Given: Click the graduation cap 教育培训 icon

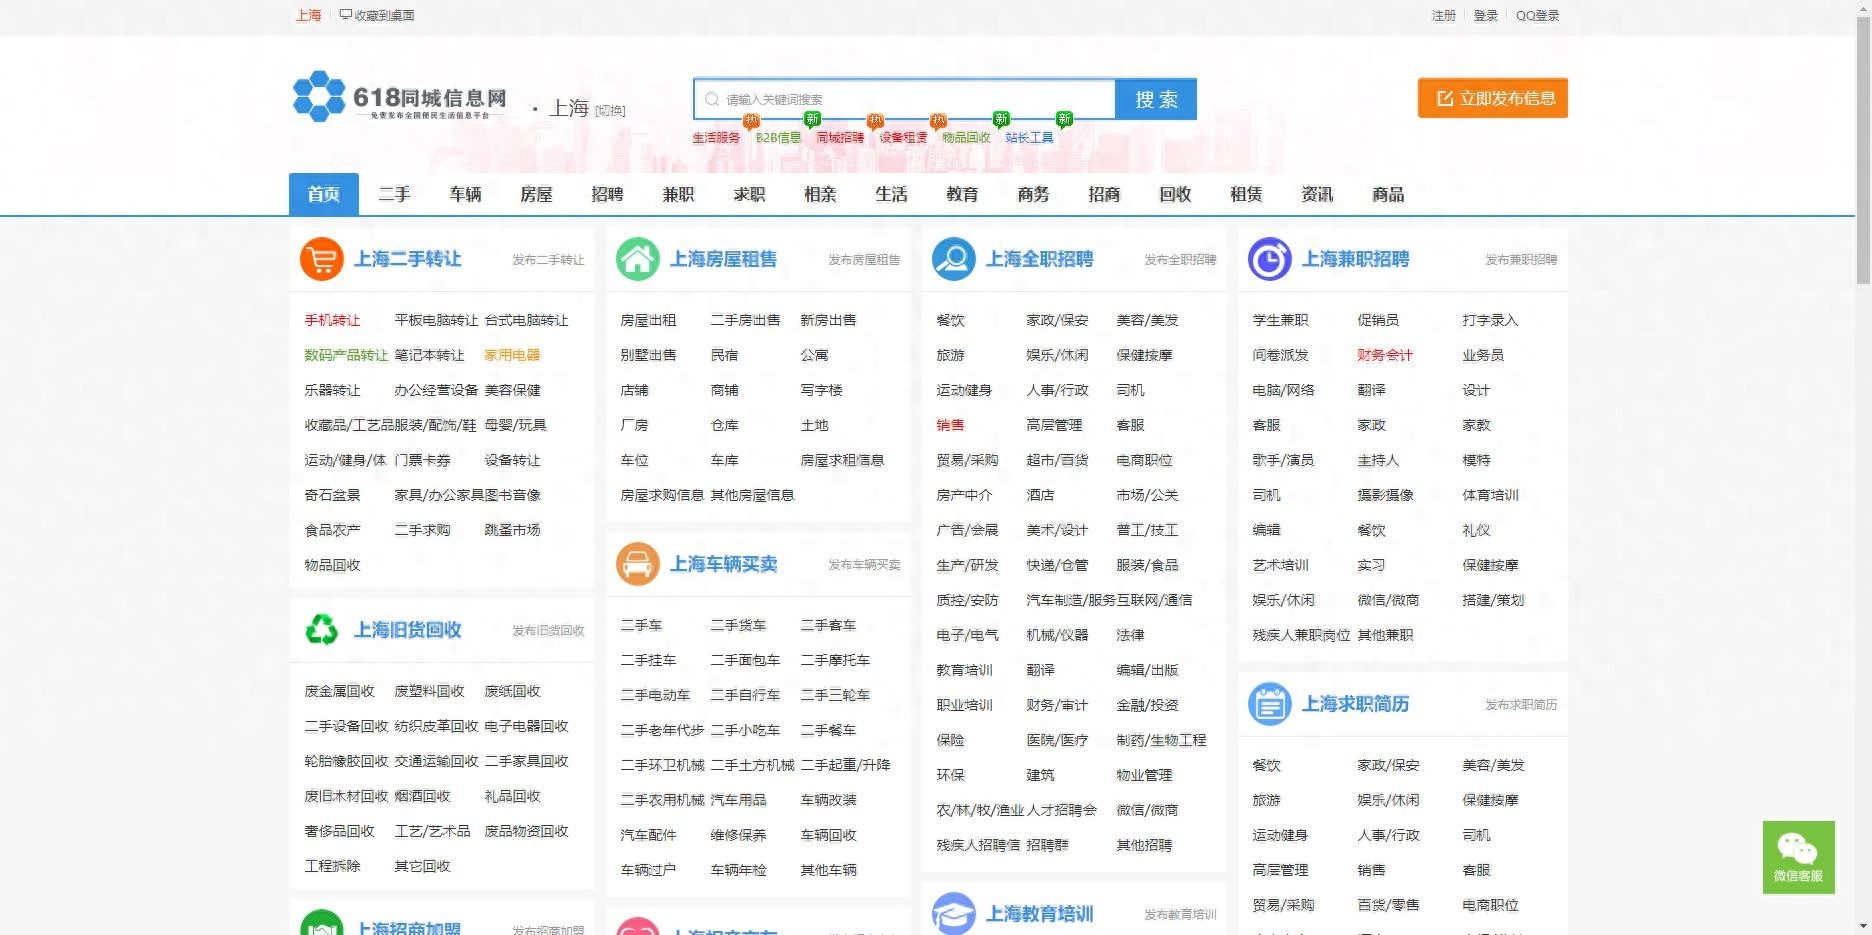Looking at the screenshot, I should point(953,914).
